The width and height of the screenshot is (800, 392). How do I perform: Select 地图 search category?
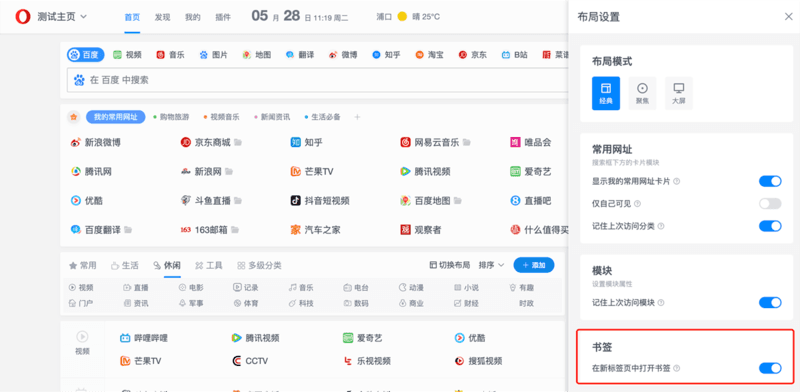pyautogui.click(x=257, y=55)
